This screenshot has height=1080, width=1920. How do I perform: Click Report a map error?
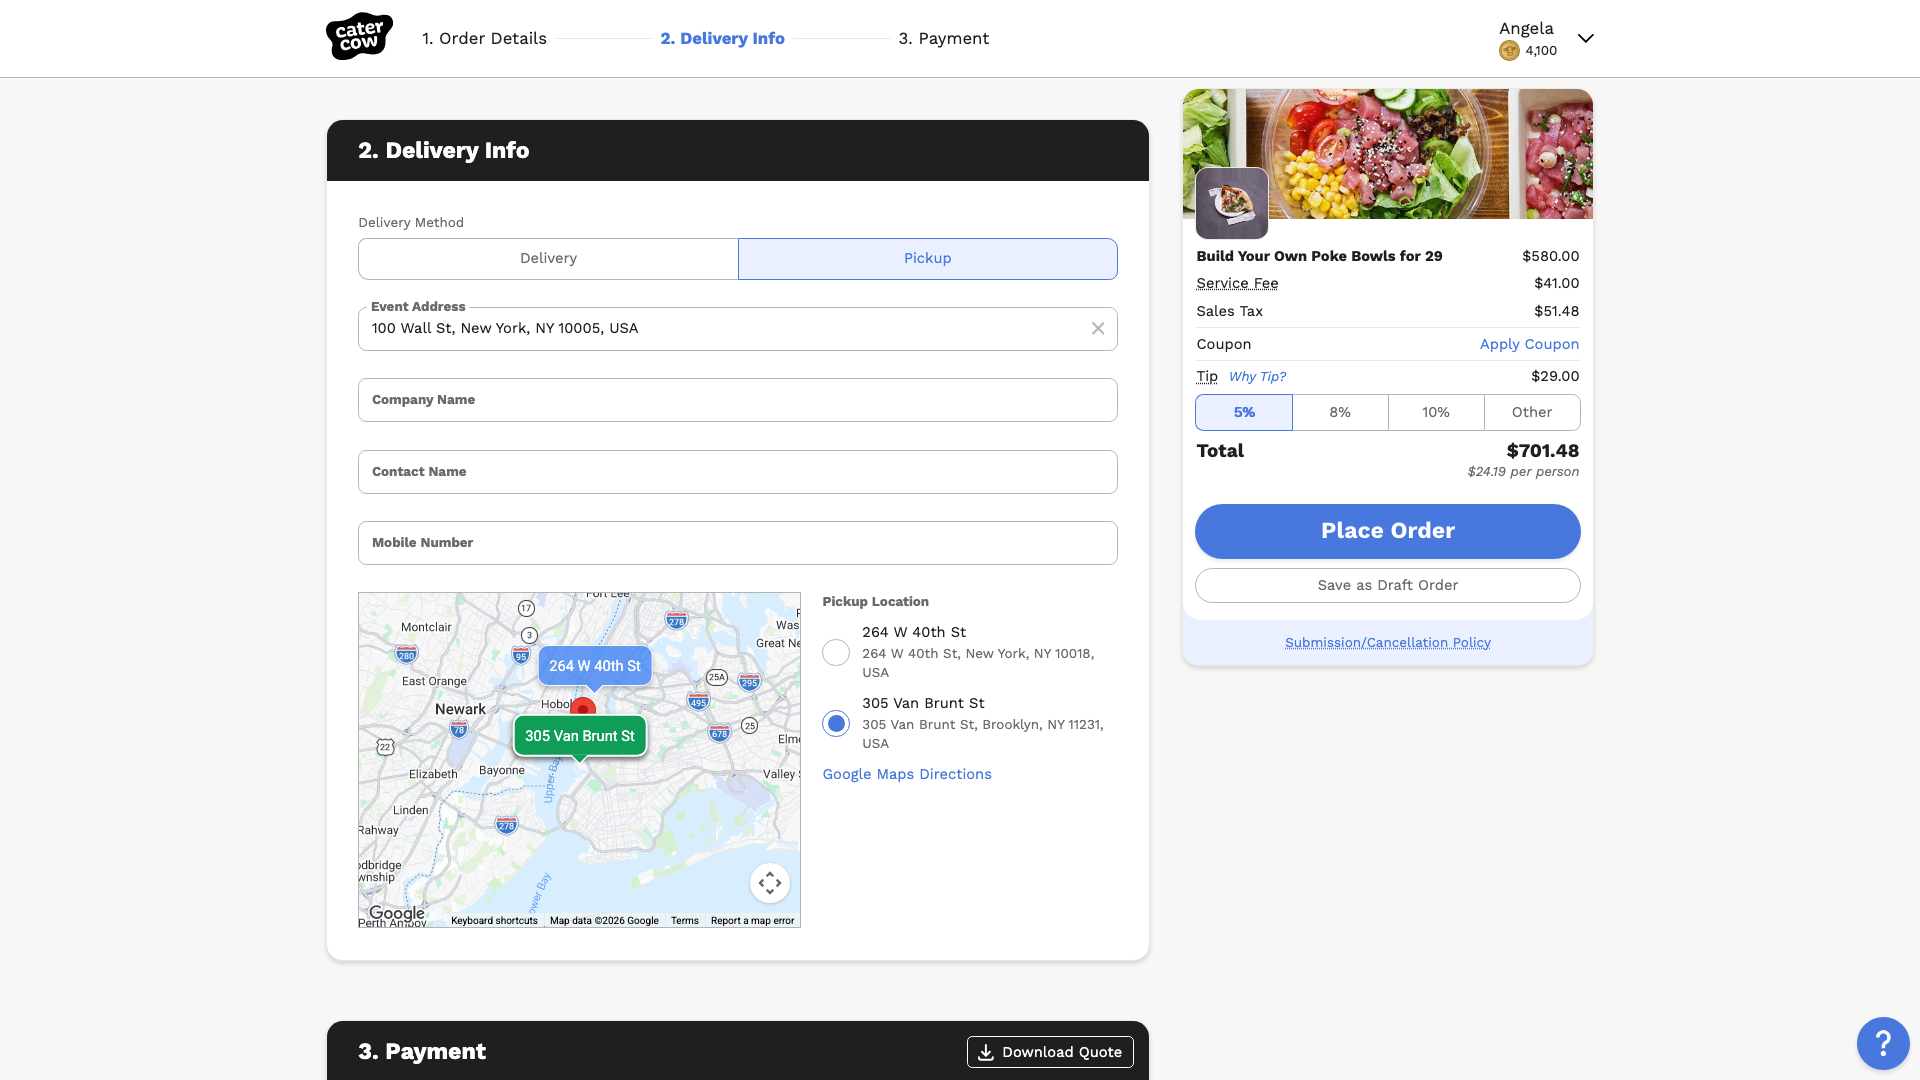click(x=753, y=921)
